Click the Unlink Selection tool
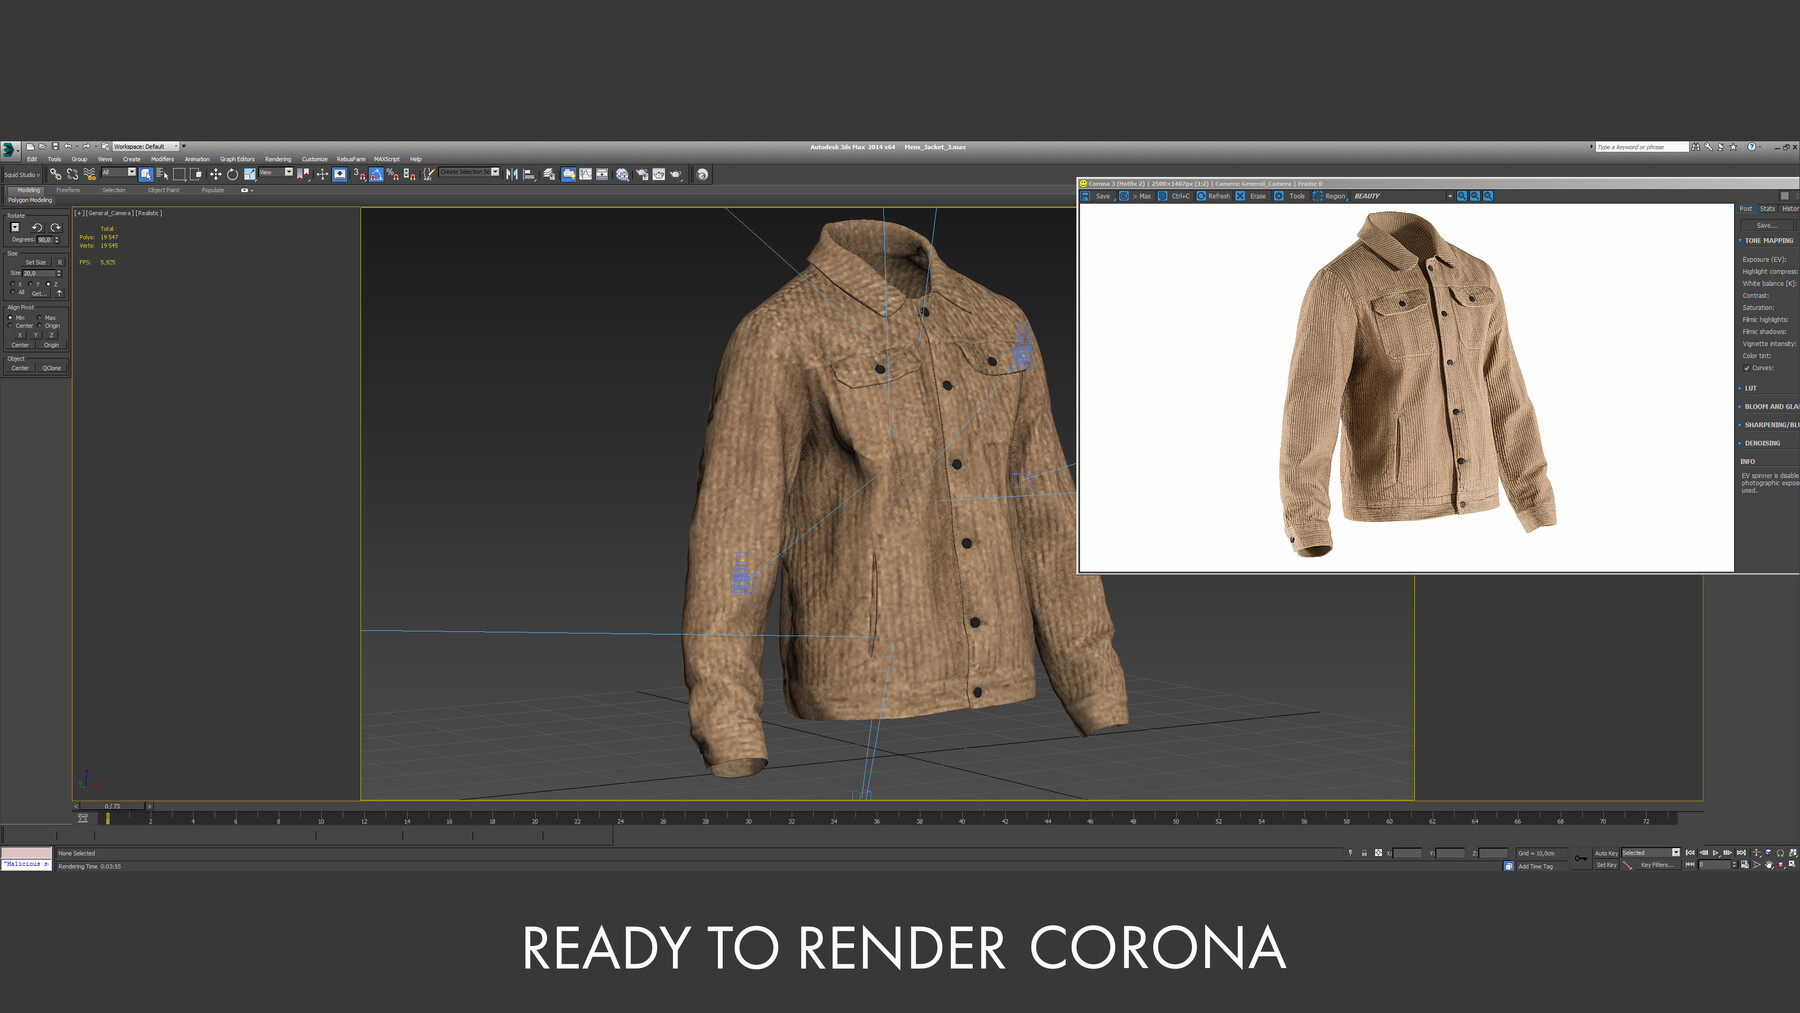 [x=72, y=174]
